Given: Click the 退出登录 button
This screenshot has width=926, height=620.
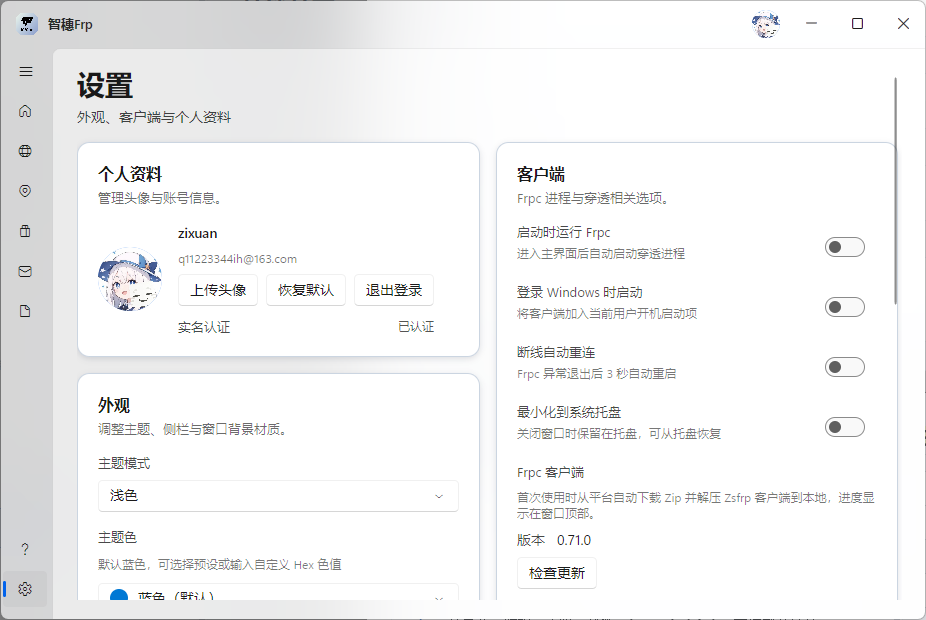Looking at the screenshot, I should coord(394,290).
